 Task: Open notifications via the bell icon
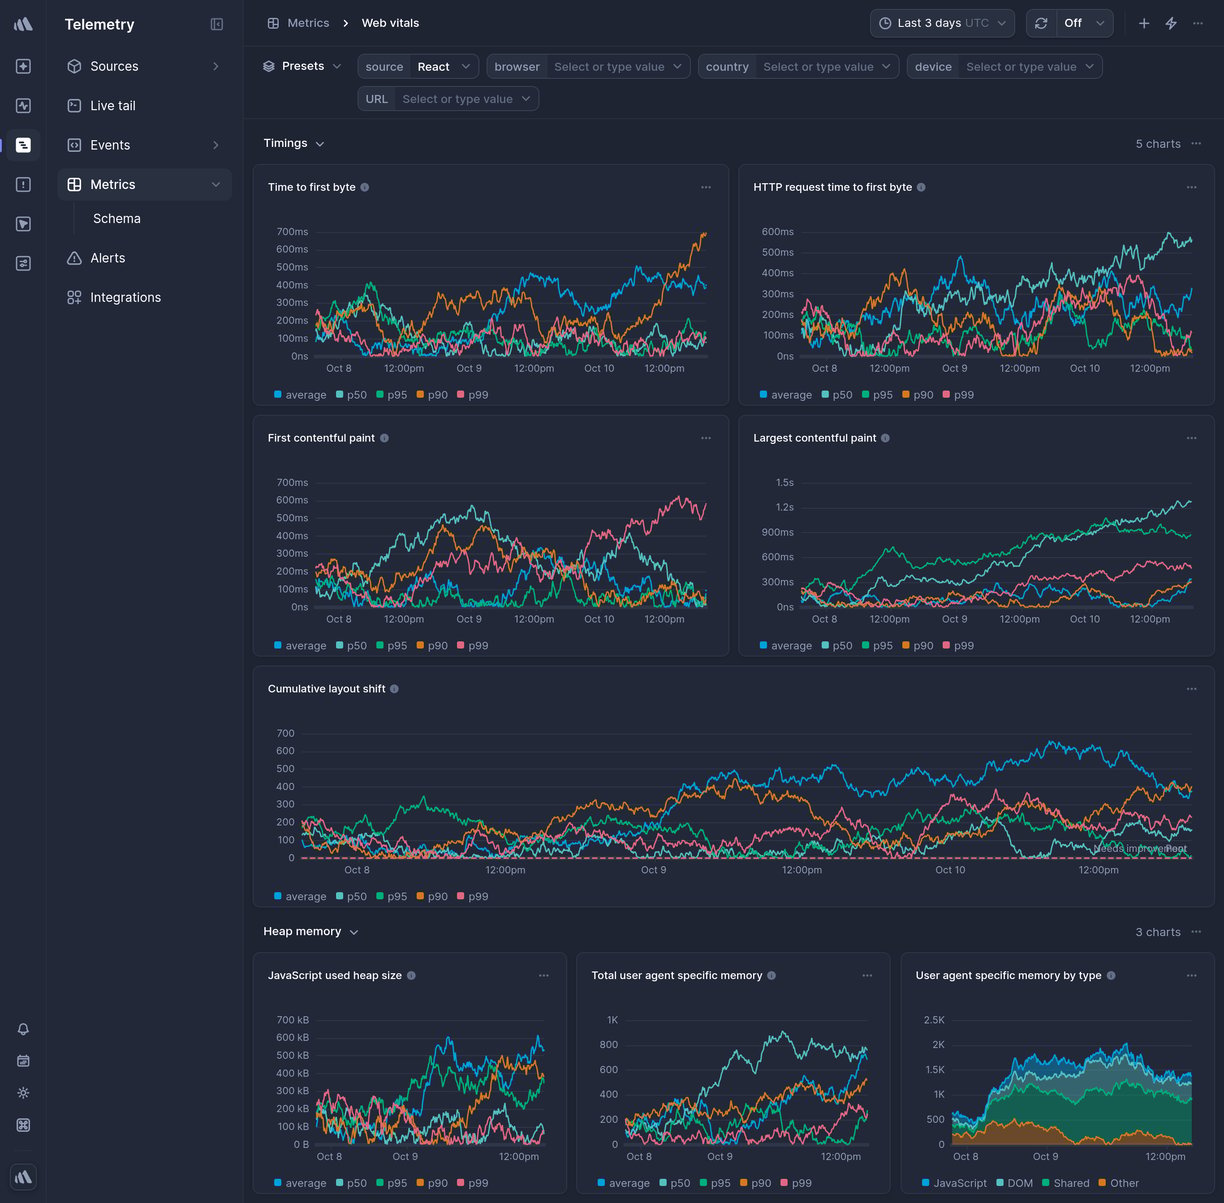click(x=23, y=1029)
